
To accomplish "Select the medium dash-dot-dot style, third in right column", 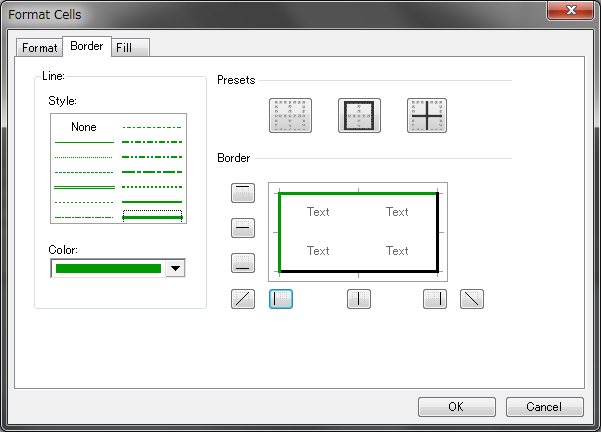I will [152, 157].
